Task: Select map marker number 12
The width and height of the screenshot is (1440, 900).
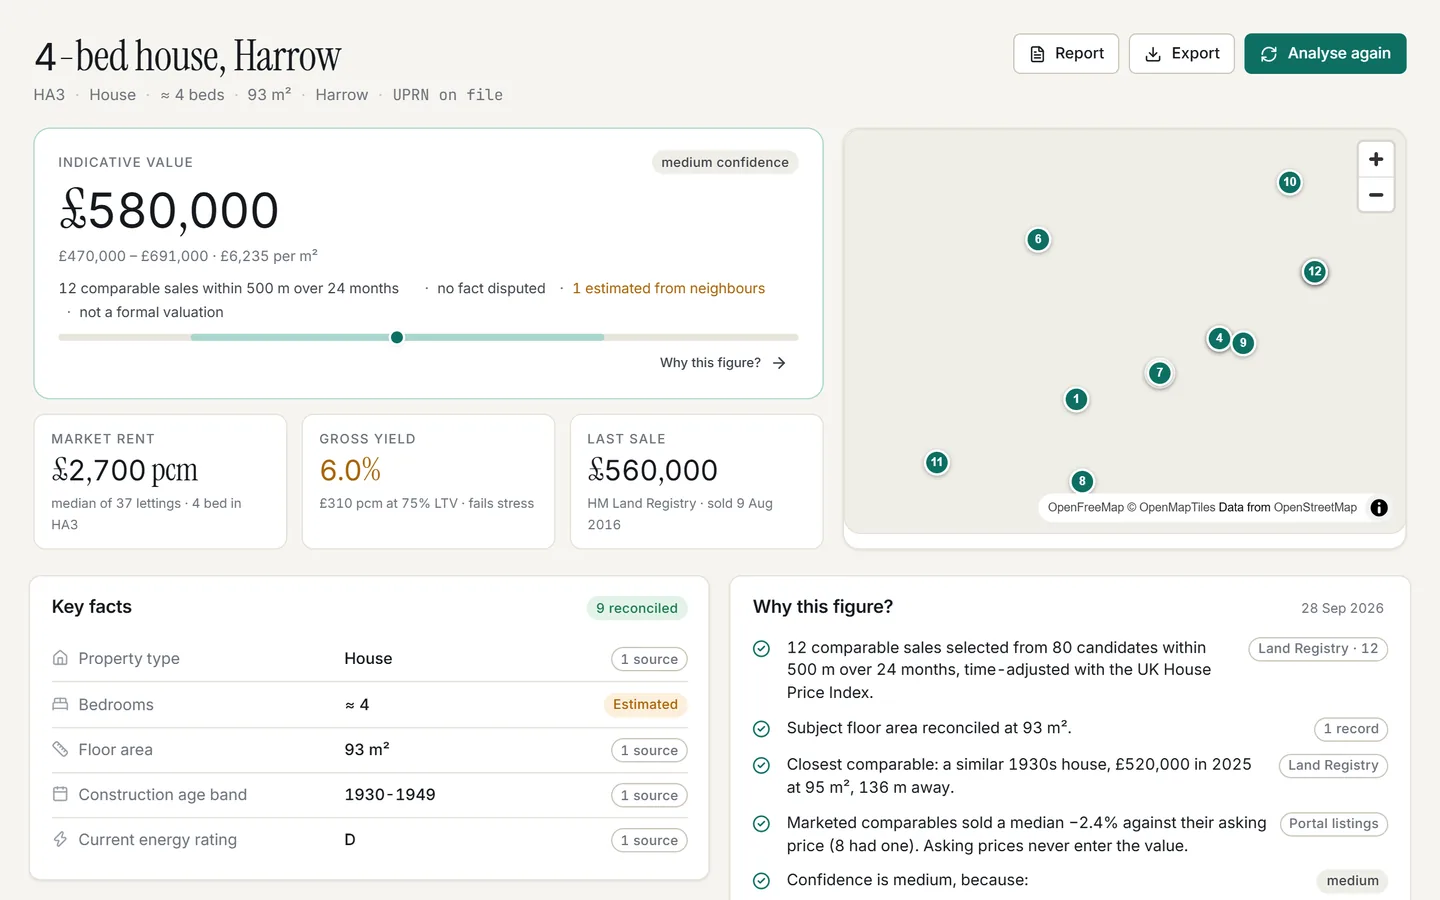Action: 1314,271
